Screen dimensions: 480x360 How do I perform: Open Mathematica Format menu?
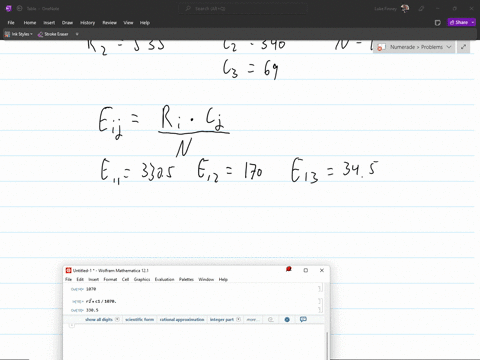[x=110, y=279]
